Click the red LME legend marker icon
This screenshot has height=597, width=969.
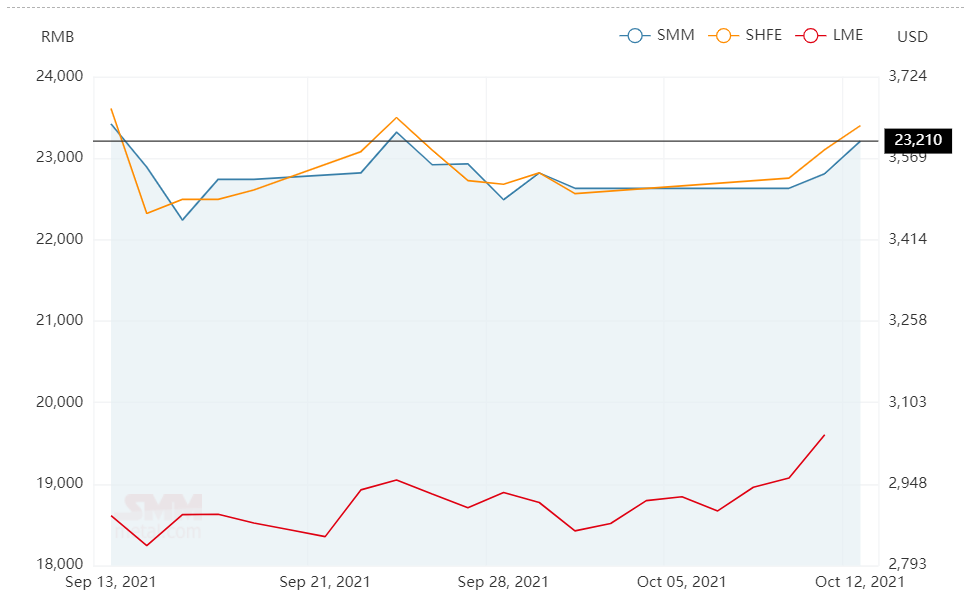click(x=811, y=36)
